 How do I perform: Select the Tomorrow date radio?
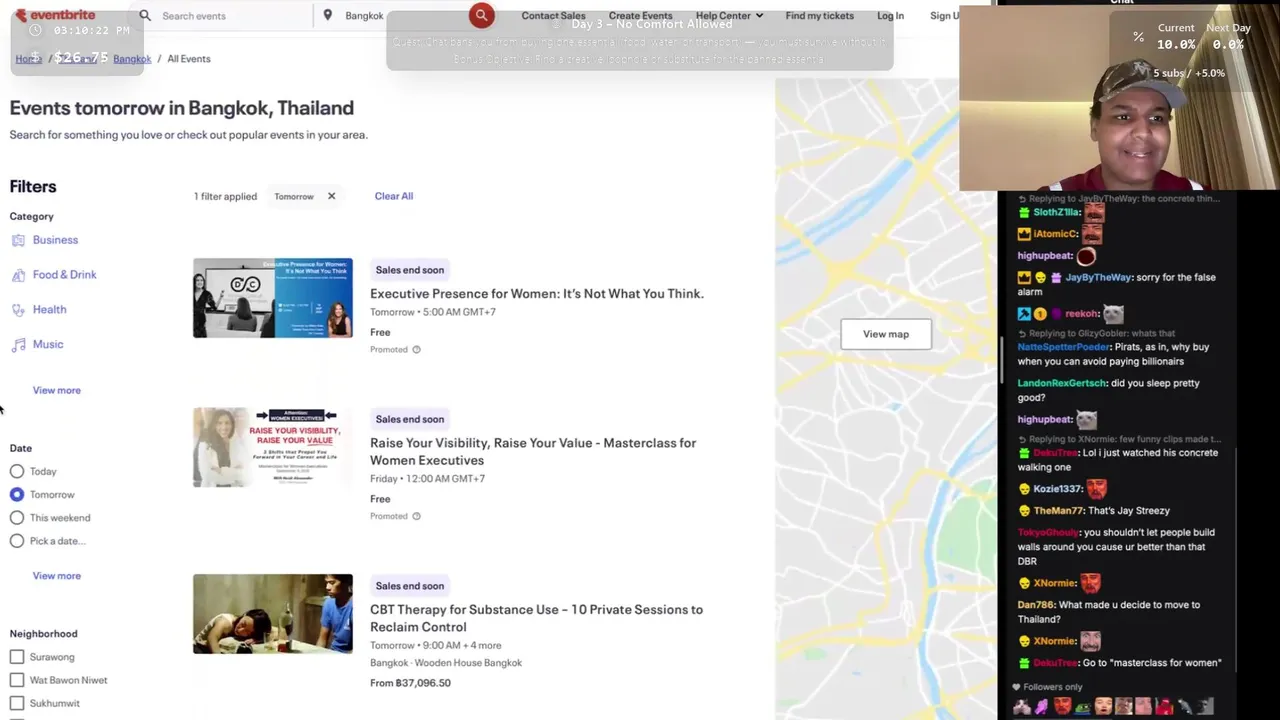point(17,494)
